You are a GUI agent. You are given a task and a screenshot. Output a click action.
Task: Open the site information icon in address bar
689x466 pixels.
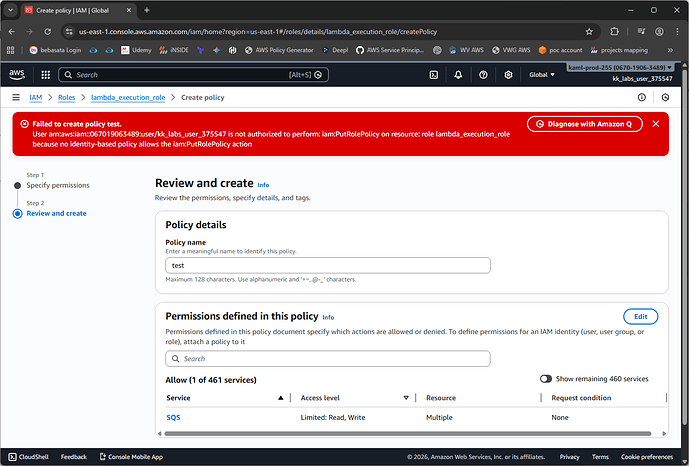69,32
